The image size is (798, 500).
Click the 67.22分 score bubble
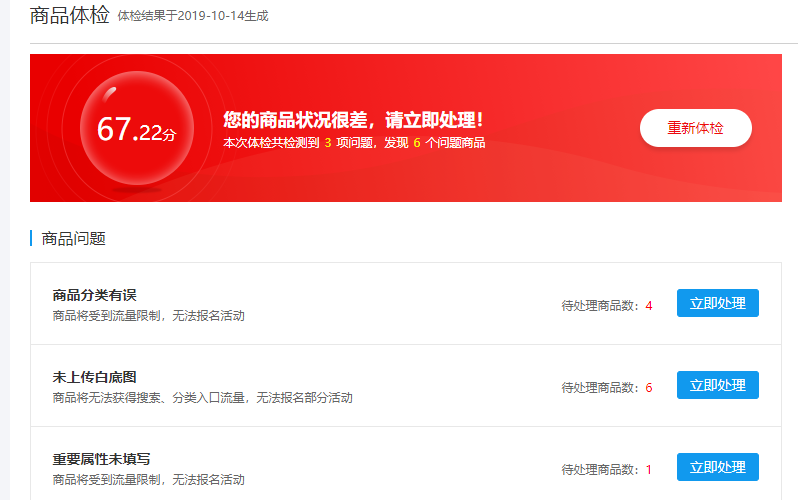pyautogui.click(x=136, y=128)
